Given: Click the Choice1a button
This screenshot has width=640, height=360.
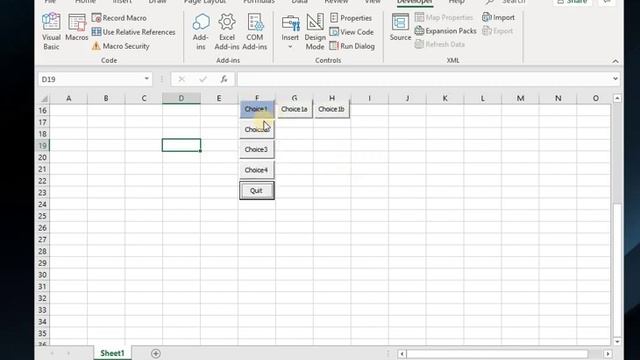Looking at the screenshot, I should pyautogui.click(x=294, y=109).
